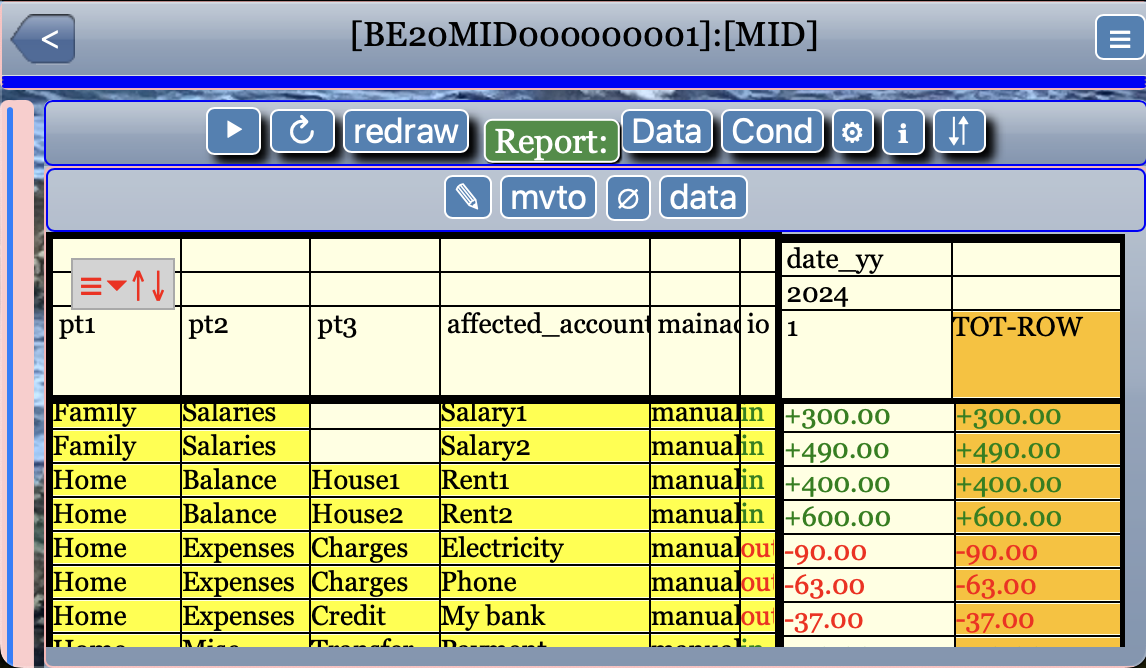Open settings via the gear icon
The width and height of the screenshot is (1146, 668).
pyautogui.click(x=853, y=132)
